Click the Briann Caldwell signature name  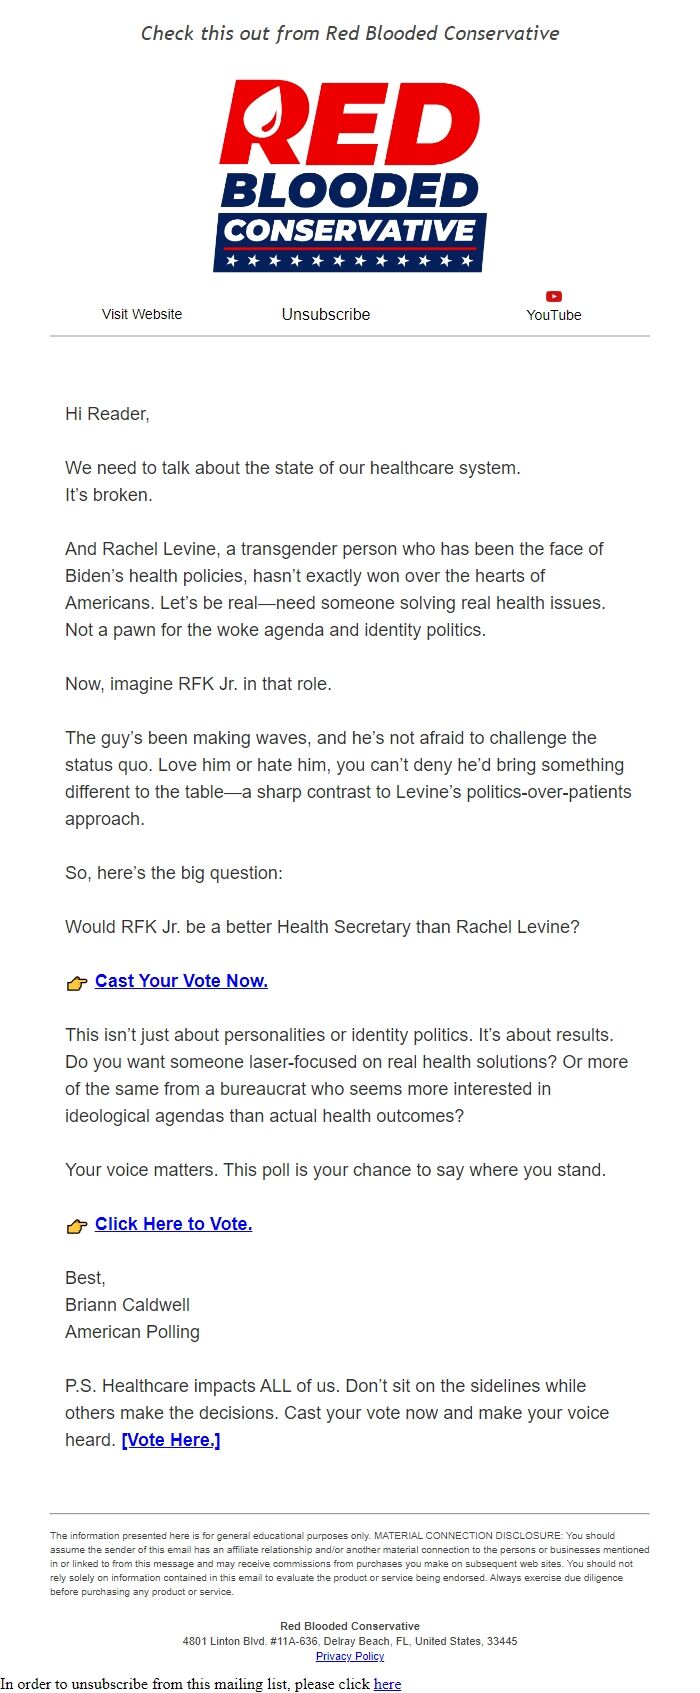(x=127, y=1305)
